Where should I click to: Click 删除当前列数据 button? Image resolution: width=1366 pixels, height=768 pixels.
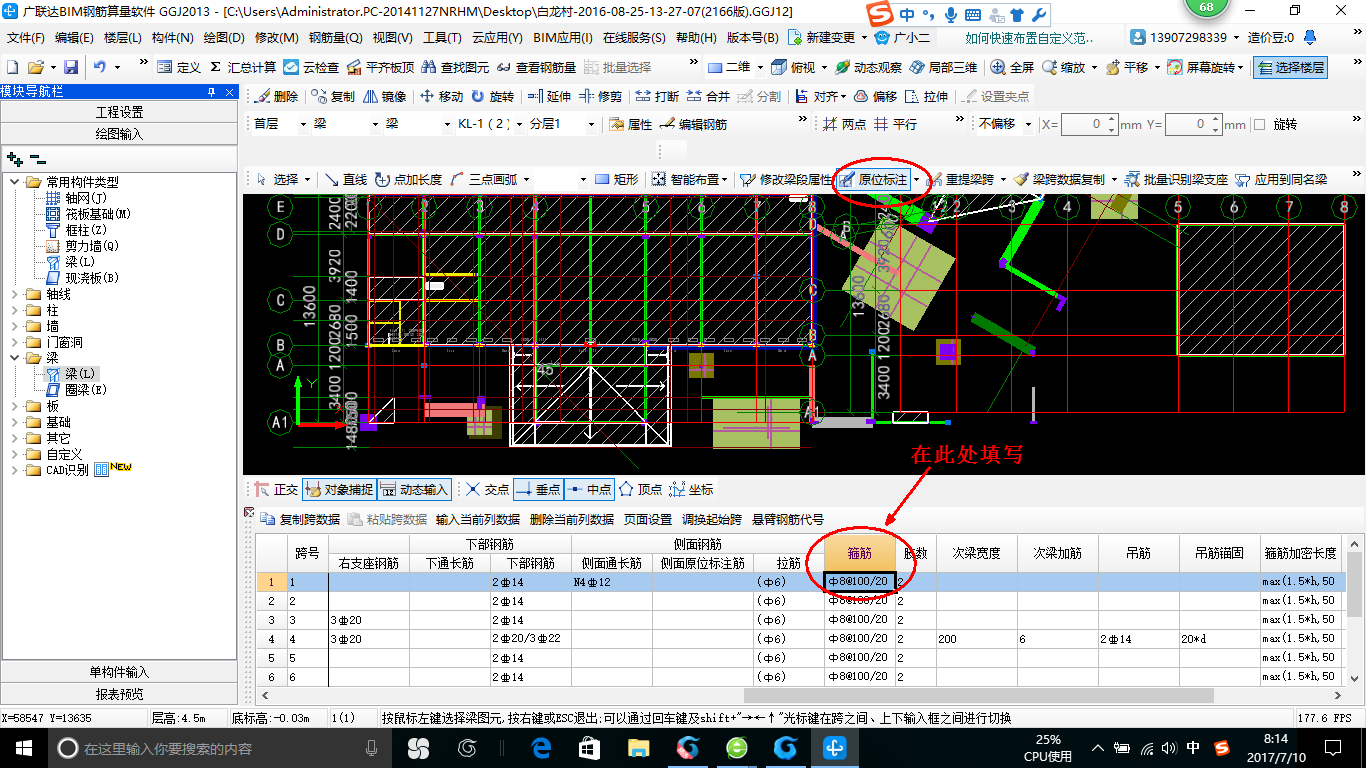(x=572, y=519)
